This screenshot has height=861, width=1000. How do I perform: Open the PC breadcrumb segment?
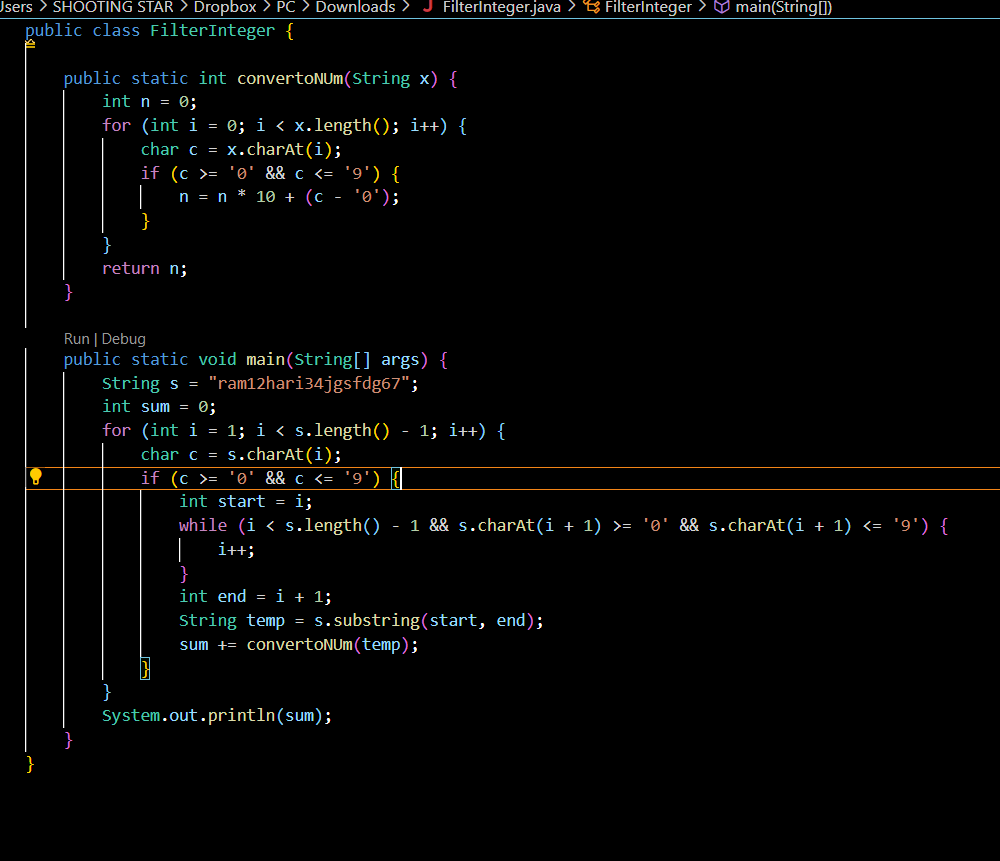point(286,7)
